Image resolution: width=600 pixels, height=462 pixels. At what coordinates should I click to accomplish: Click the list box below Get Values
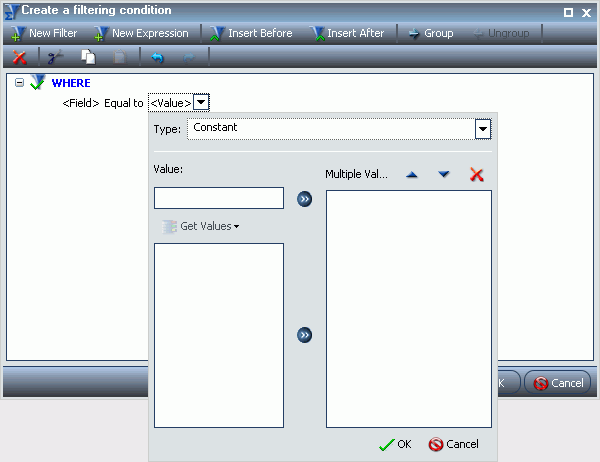(x=219, y=335)
